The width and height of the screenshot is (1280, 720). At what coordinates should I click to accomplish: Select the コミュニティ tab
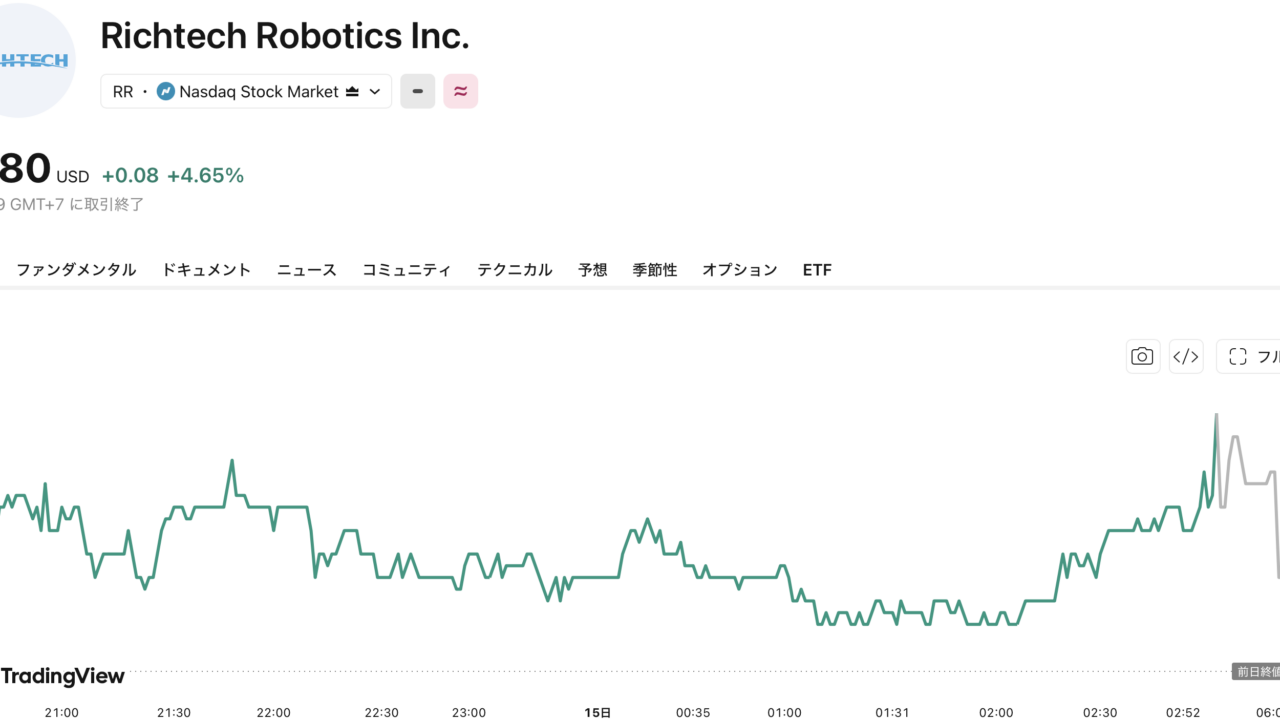click(407, 270)
